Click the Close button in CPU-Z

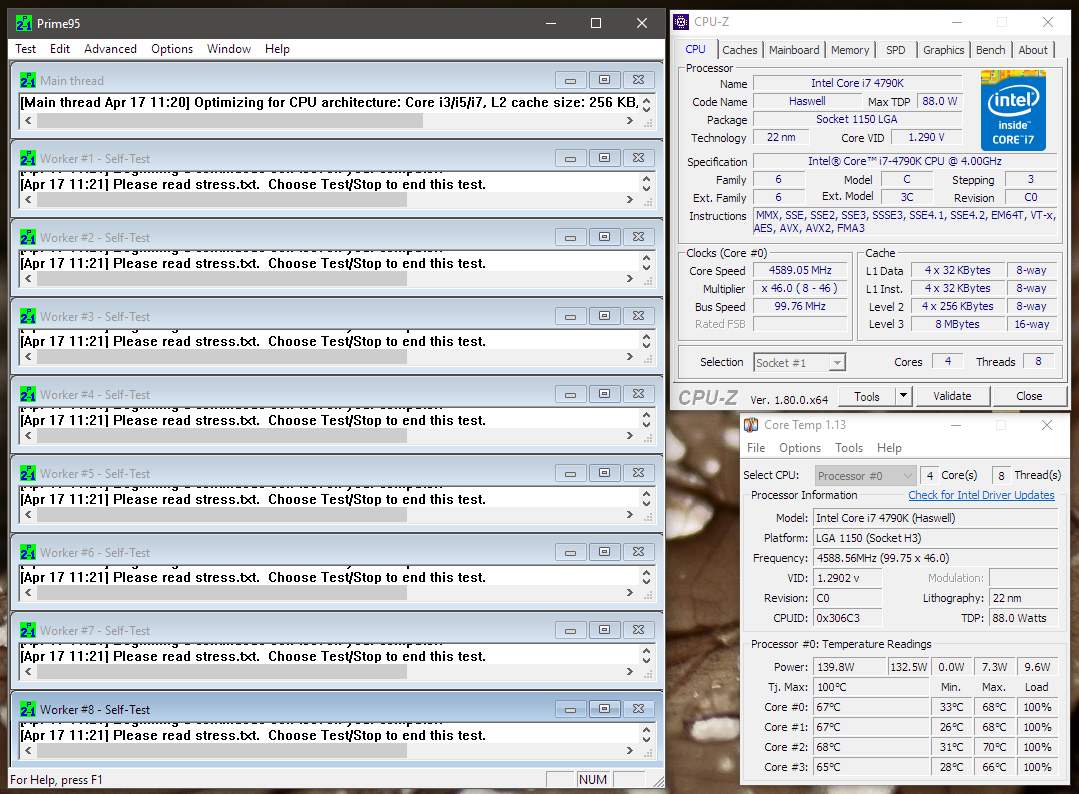[x=1029, y=396]
